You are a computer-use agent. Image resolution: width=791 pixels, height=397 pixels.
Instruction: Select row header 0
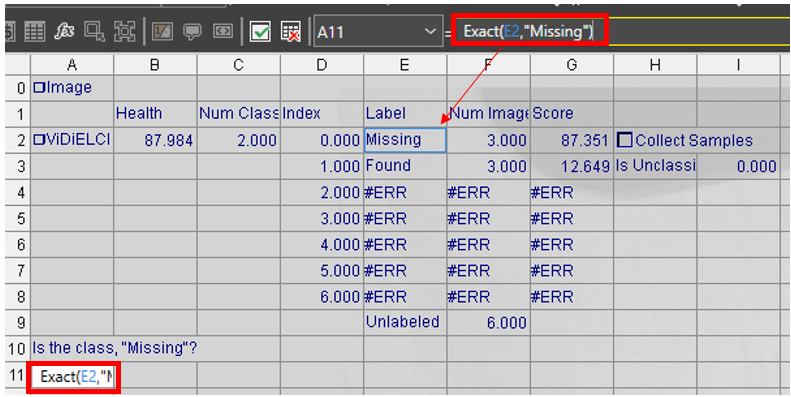click(18, 88)
